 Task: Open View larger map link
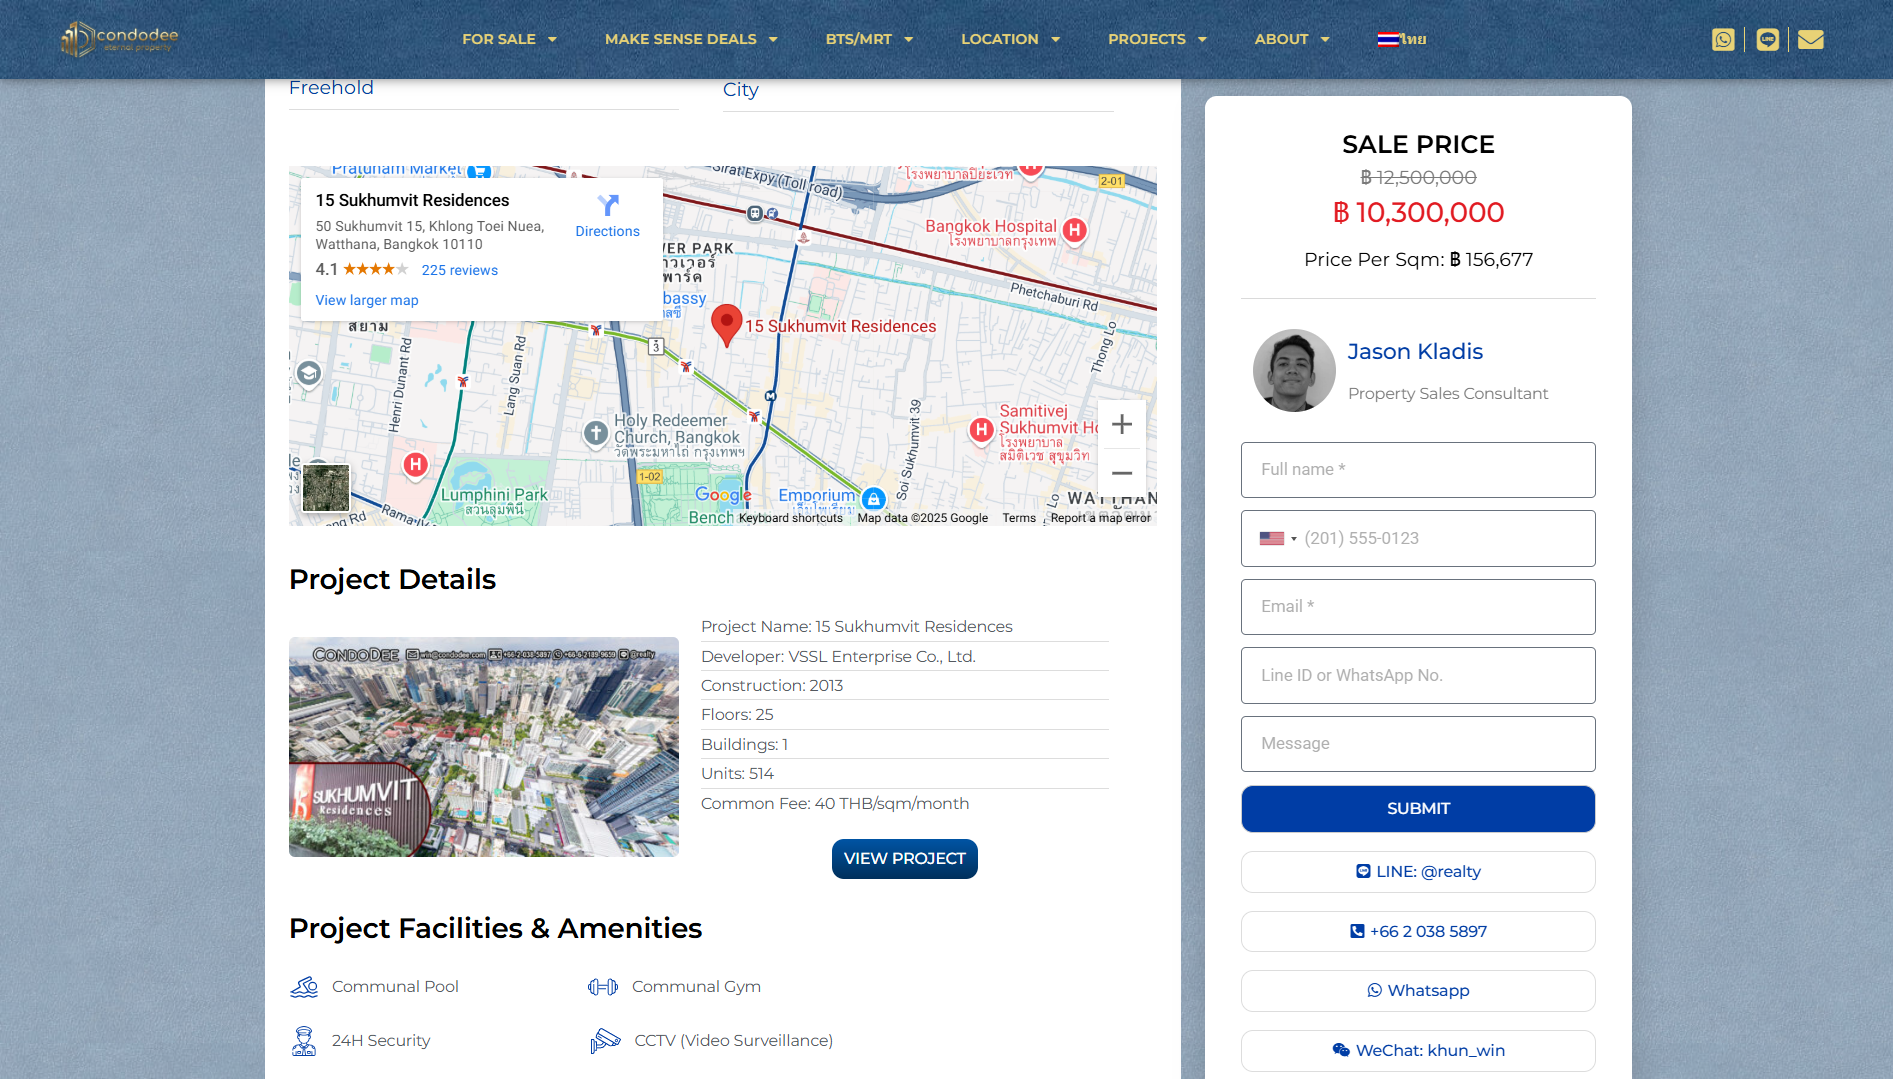point(367,300)
